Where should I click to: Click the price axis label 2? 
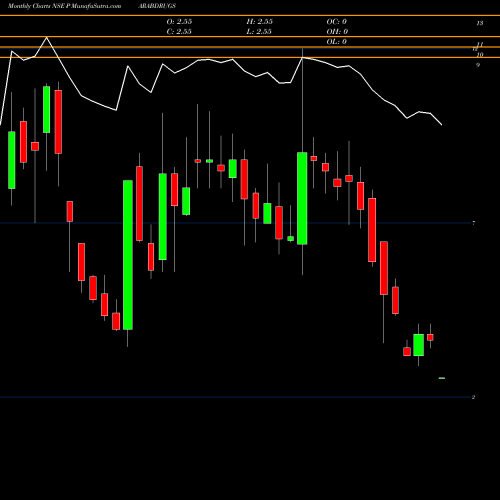coord(473,397)
